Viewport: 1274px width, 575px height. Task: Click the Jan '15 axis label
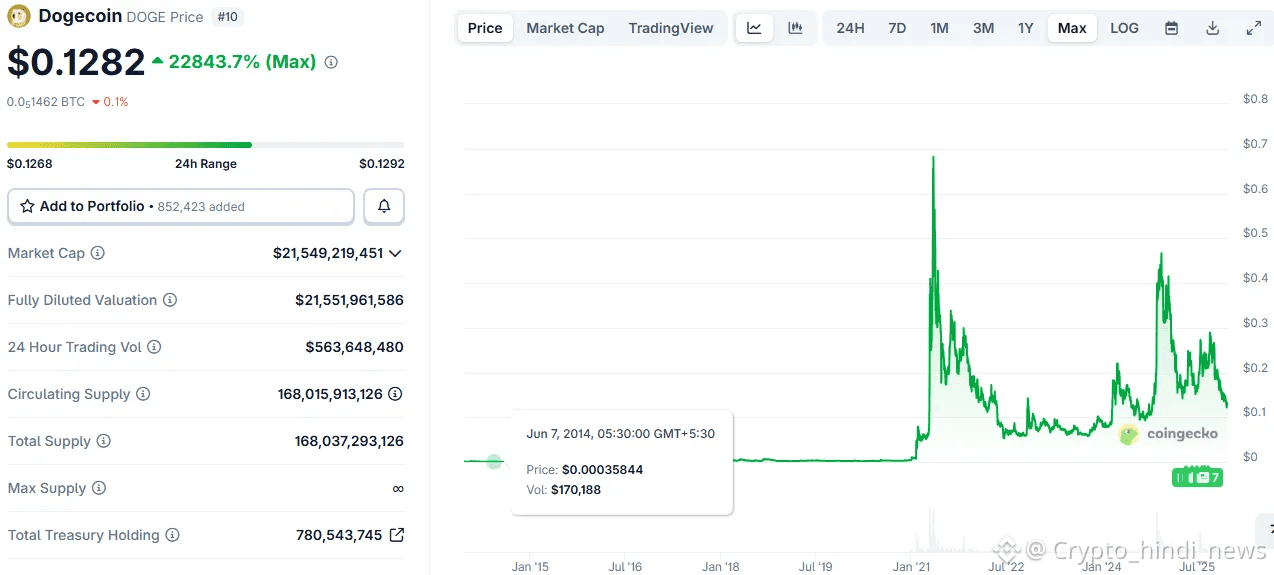pyautogui.click(x=530, y=567)
